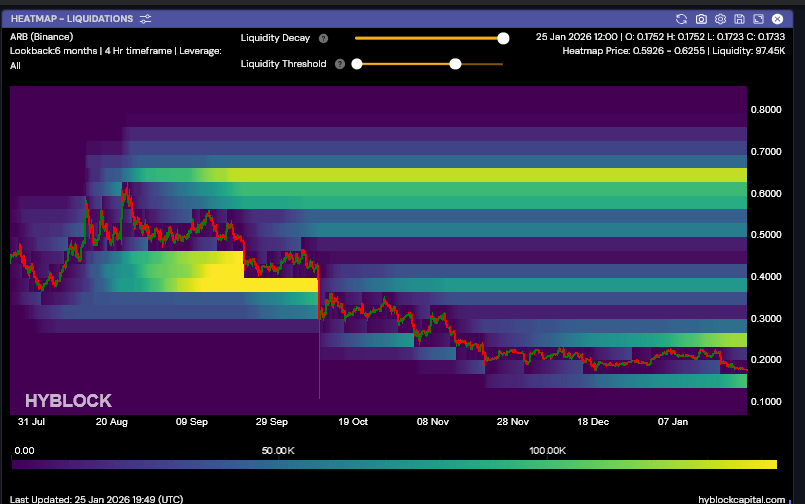Click the 09 Sep date label
This screenshot has height=504, width=805.
point(191,422)
